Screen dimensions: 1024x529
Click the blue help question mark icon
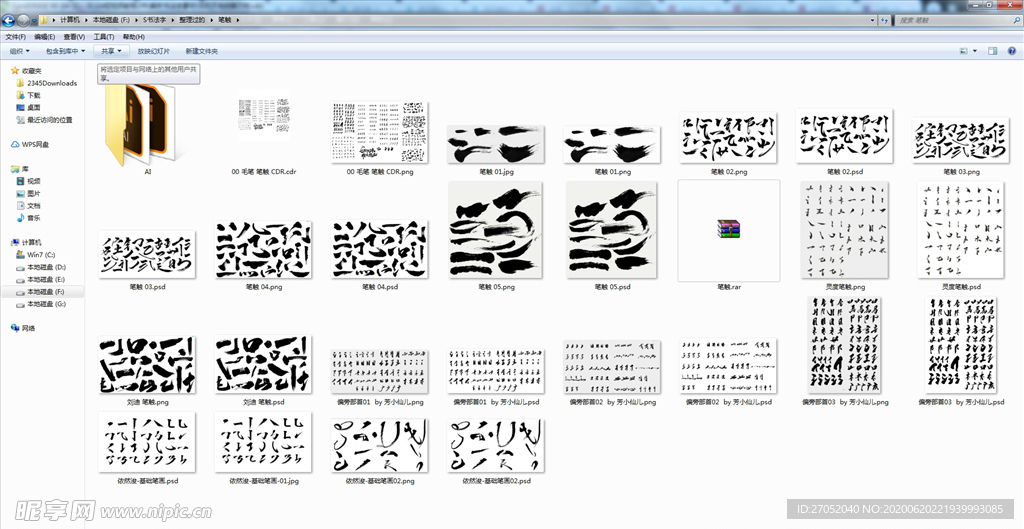coord(1011,50)
